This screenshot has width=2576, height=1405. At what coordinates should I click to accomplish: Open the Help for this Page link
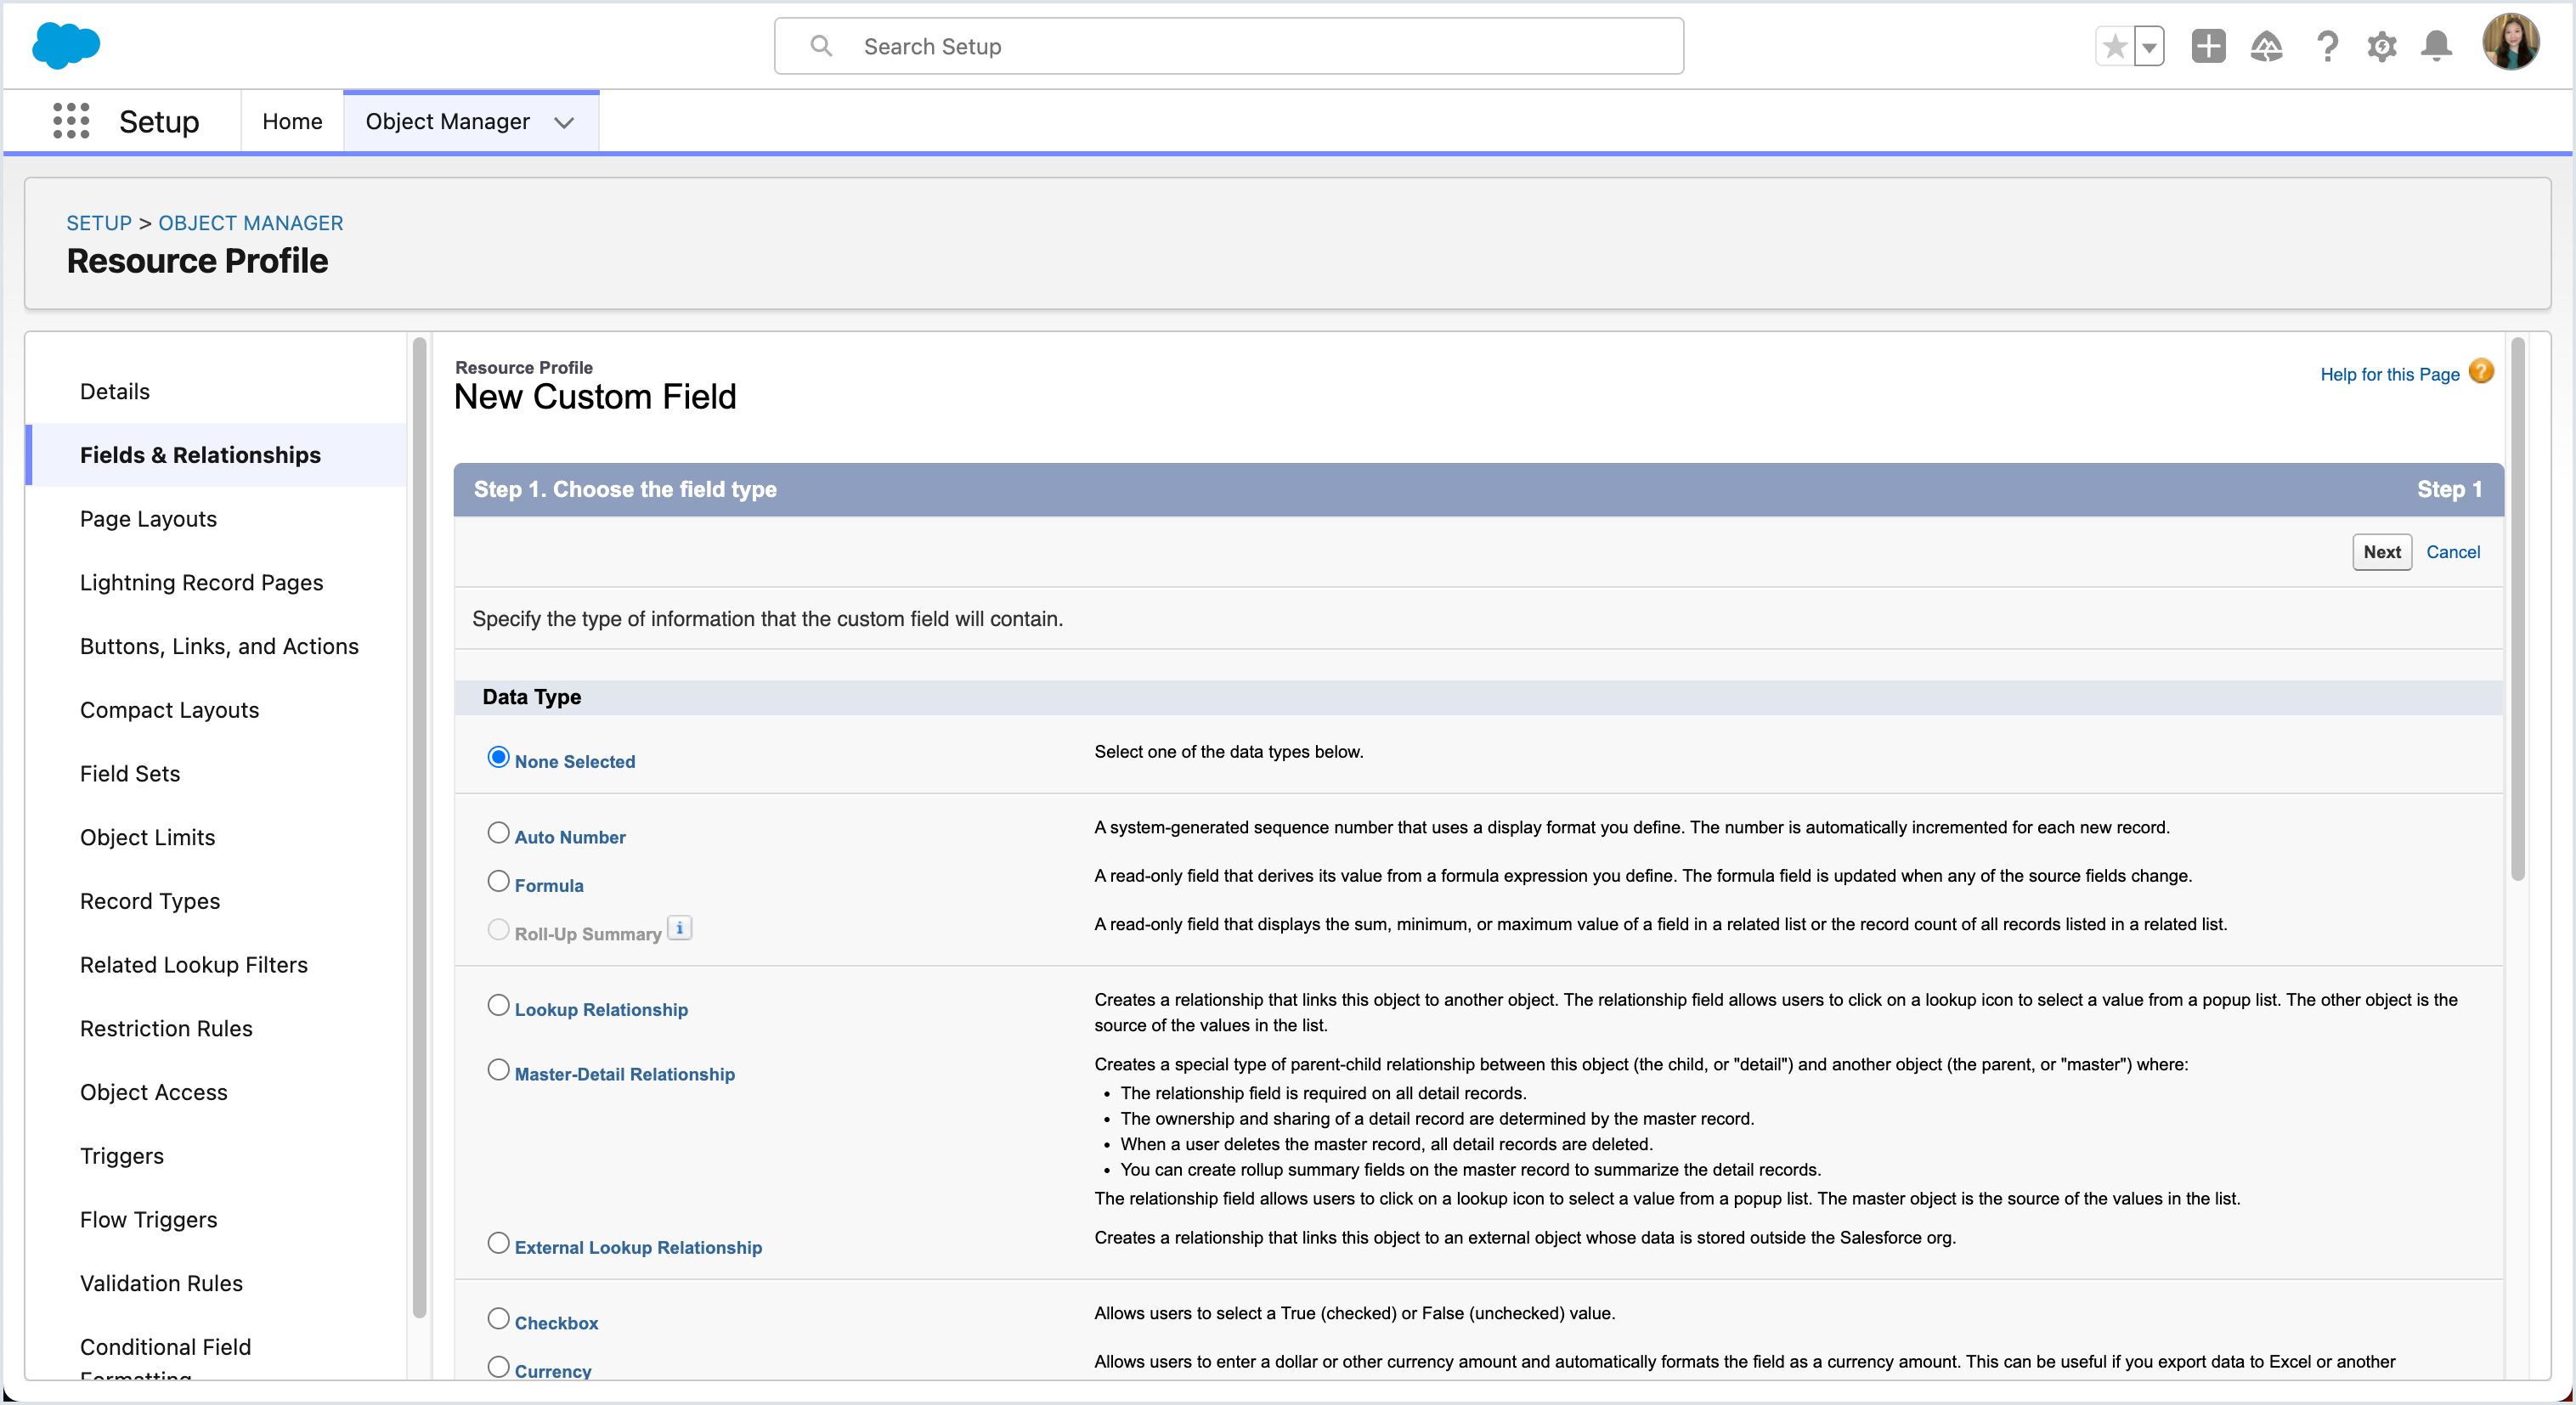pos(2389,374)
